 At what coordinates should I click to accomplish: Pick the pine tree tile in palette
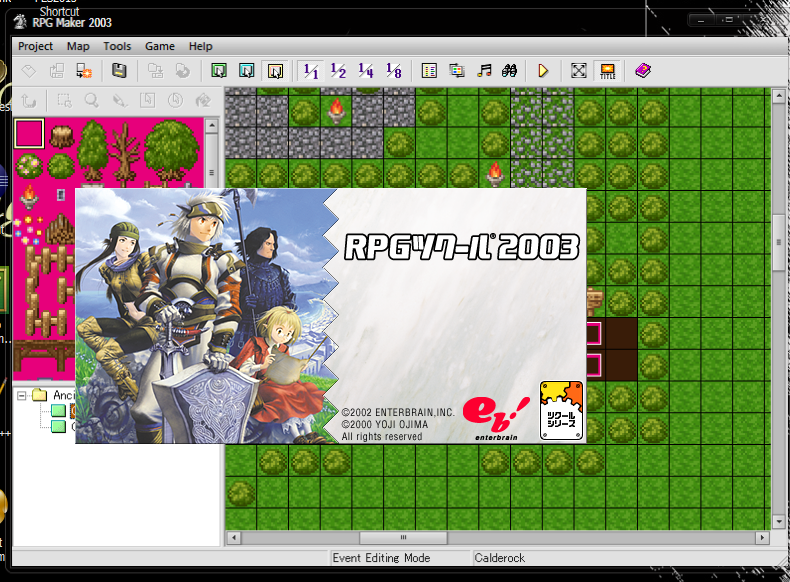pos(93,150)
